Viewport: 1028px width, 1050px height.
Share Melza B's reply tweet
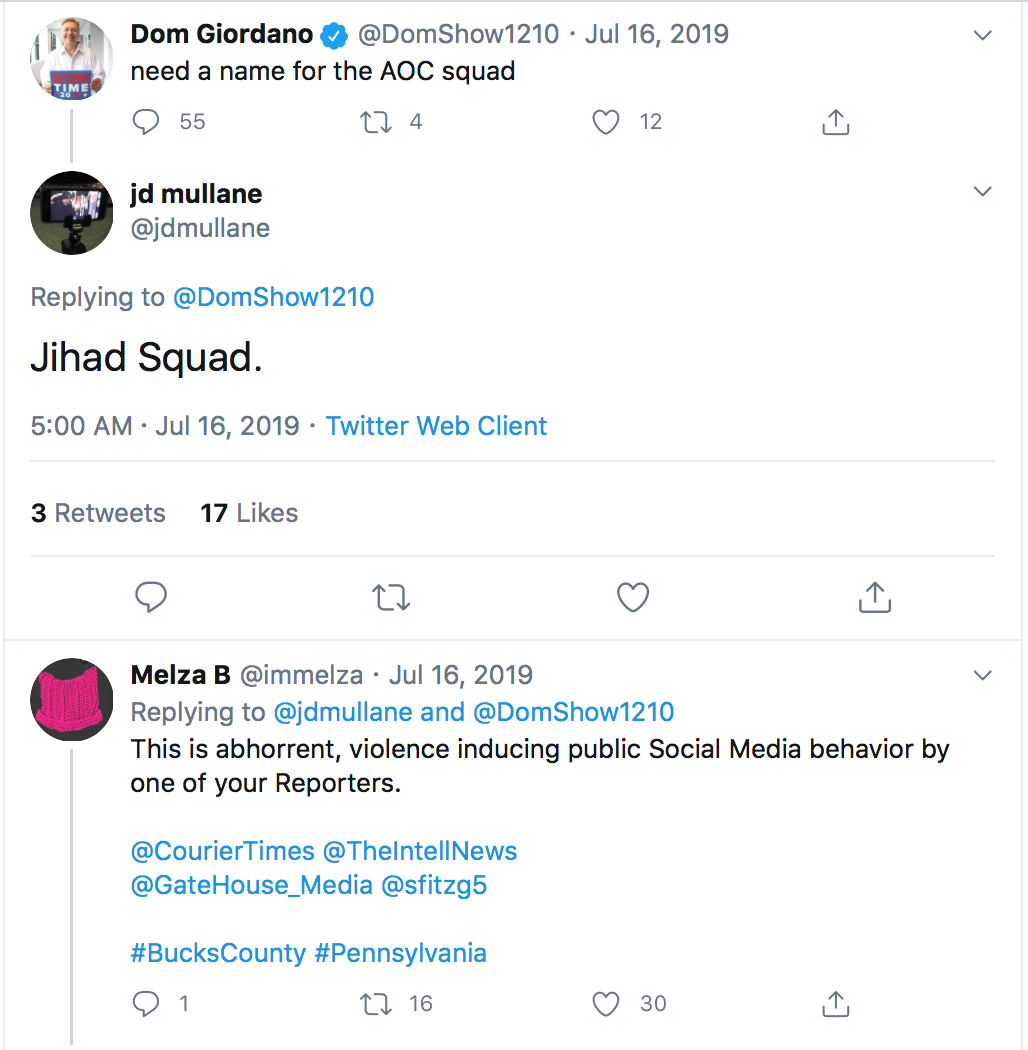tap(835, 1003)
